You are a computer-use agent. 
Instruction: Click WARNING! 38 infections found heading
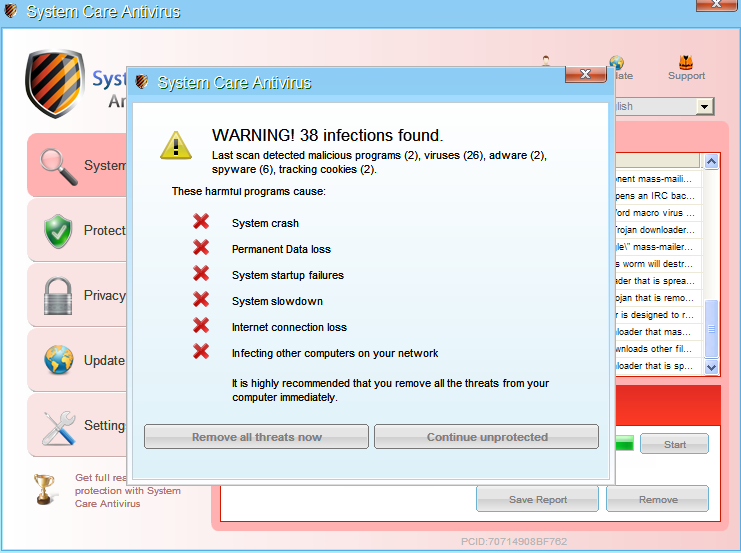(x=327, y=135)
